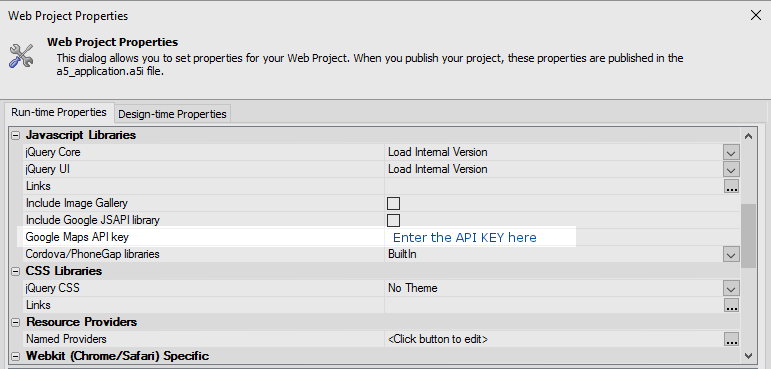Select the jQuery CSS property label
The width and height of the screenshot is (771, 369).
tap(53, 288)
